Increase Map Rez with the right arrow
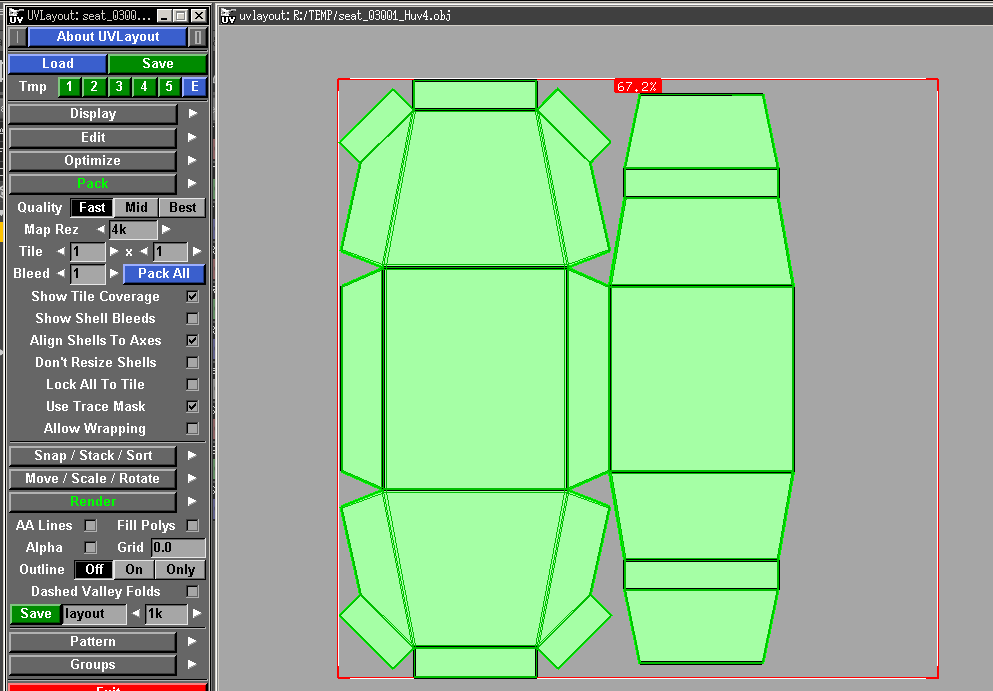 click(x=166, y=229)
